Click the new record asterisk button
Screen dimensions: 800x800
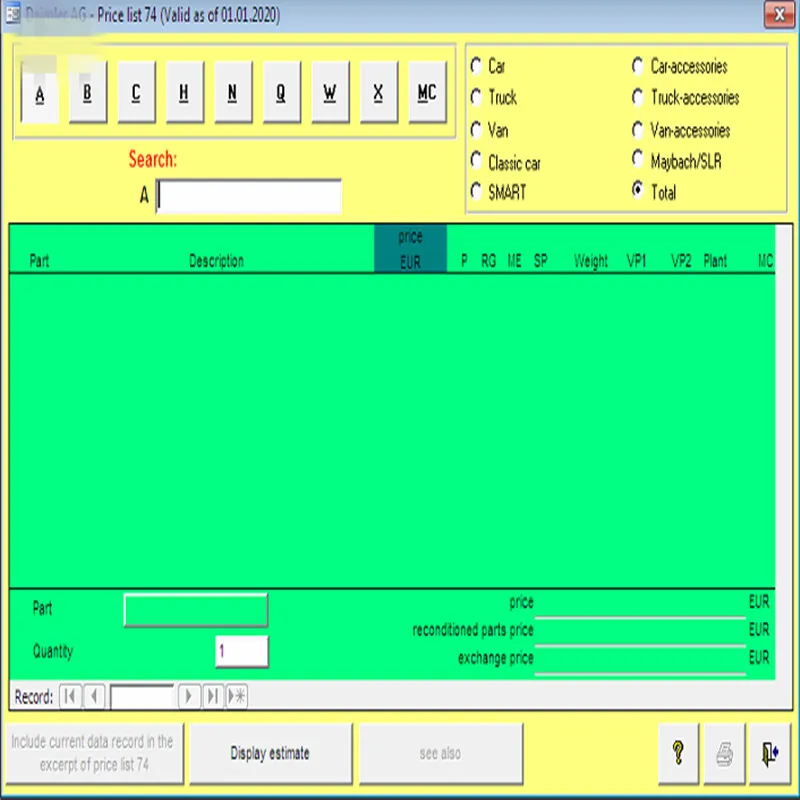pyautogui.click(x=237, y=696)
